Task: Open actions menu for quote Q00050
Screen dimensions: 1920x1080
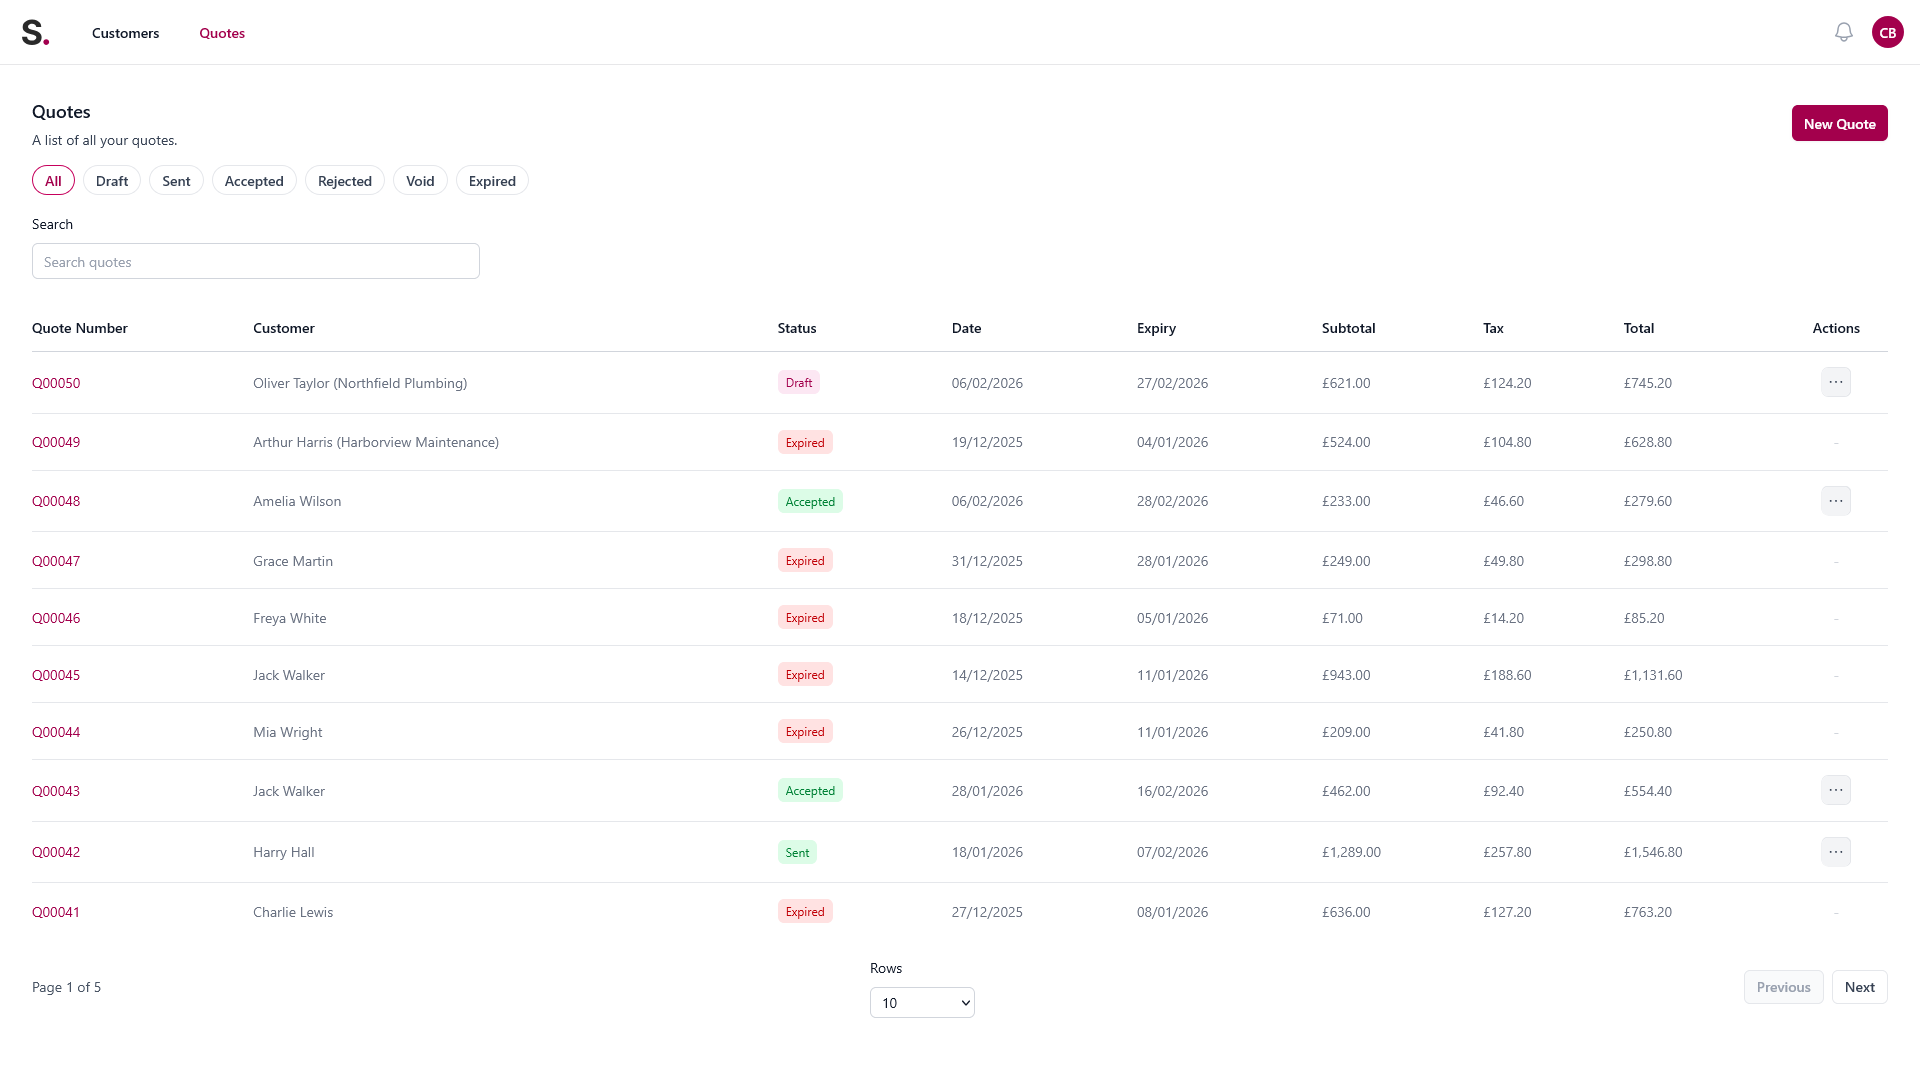Action: (x=1835, y=383)
